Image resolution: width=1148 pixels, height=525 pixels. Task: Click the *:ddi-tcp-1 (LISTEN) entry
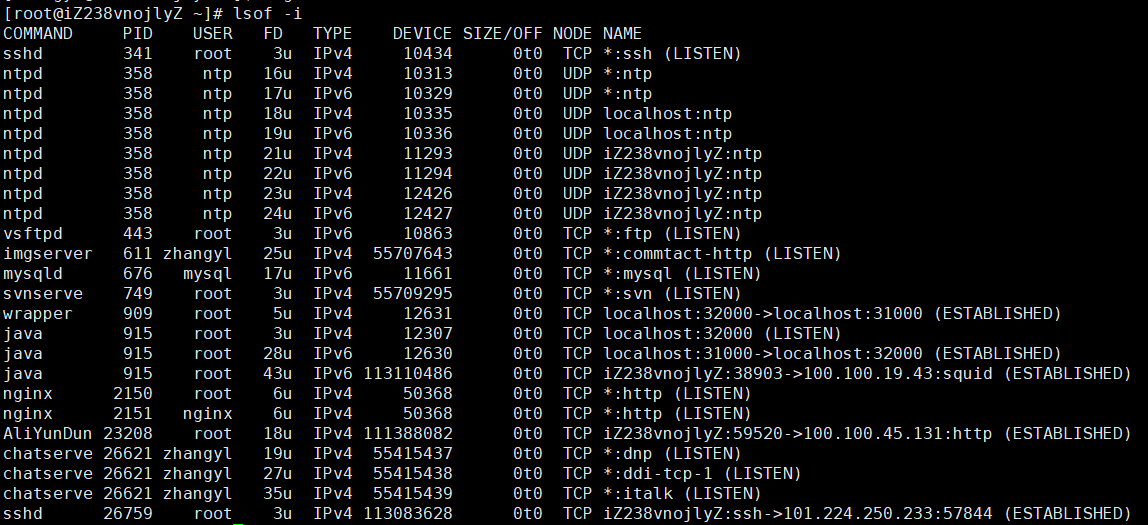[x=702, y=474]
